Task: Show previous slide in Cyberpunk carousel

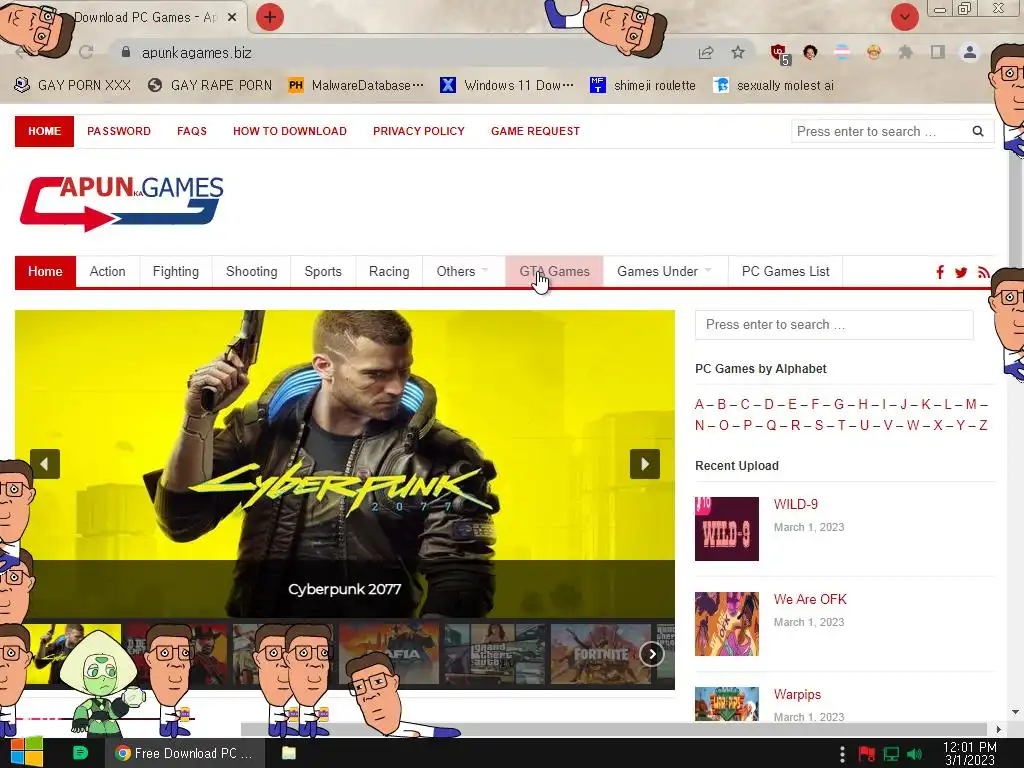Action: click(x=45, y=464)
